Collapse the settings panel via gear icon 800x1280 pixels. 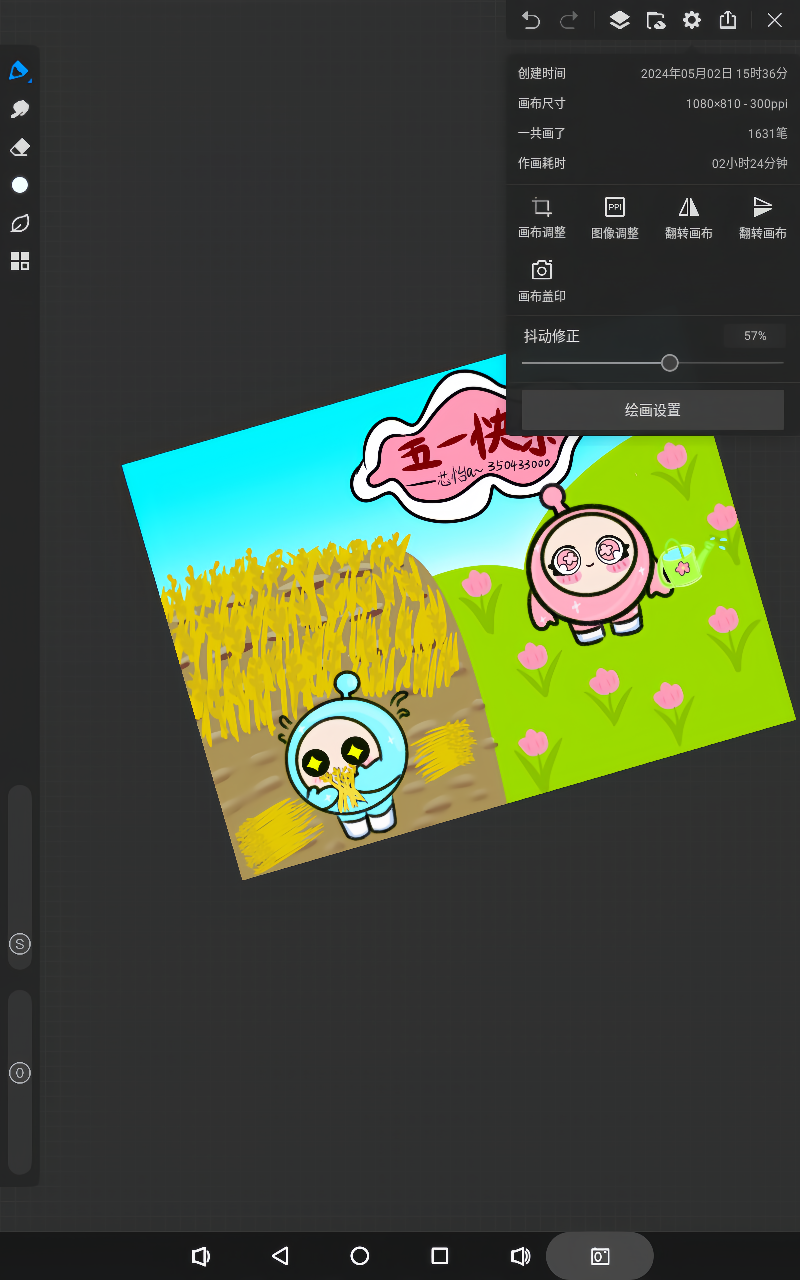691,20
